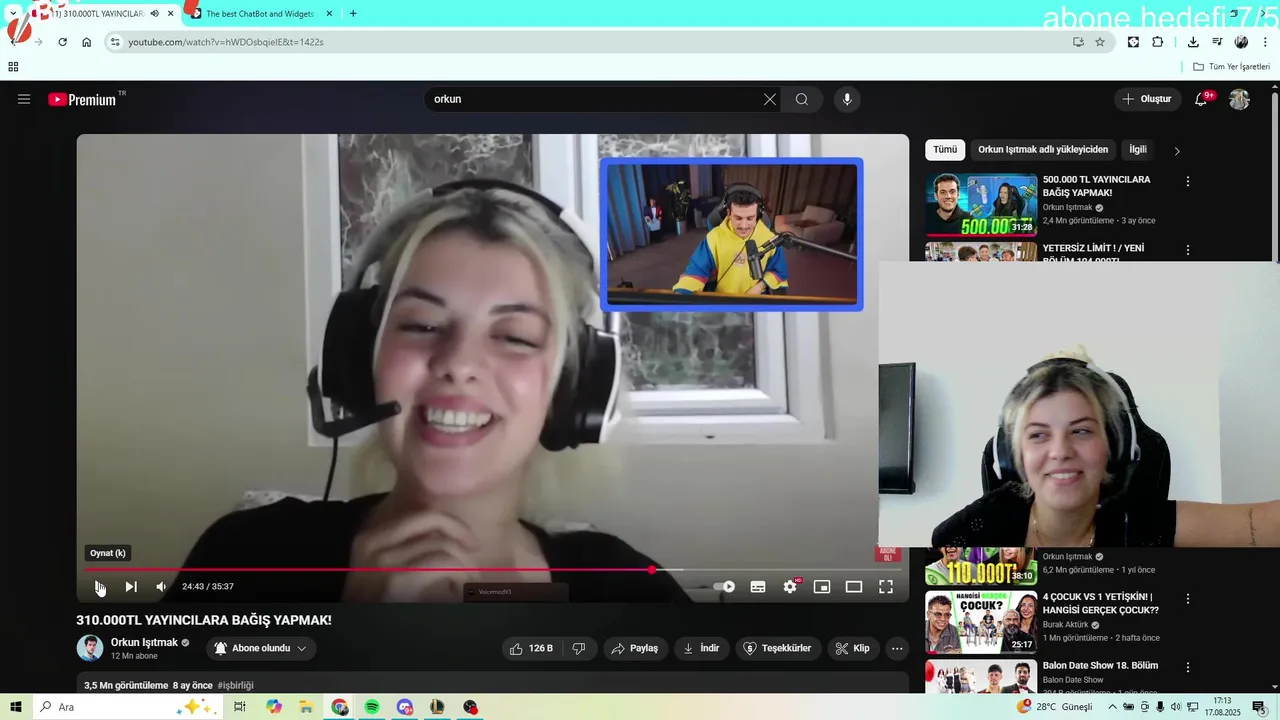Click the Orkun Işıtmak channel avatar
Viewport: 1280px width, 720px height.
click(x=90, y=648)
